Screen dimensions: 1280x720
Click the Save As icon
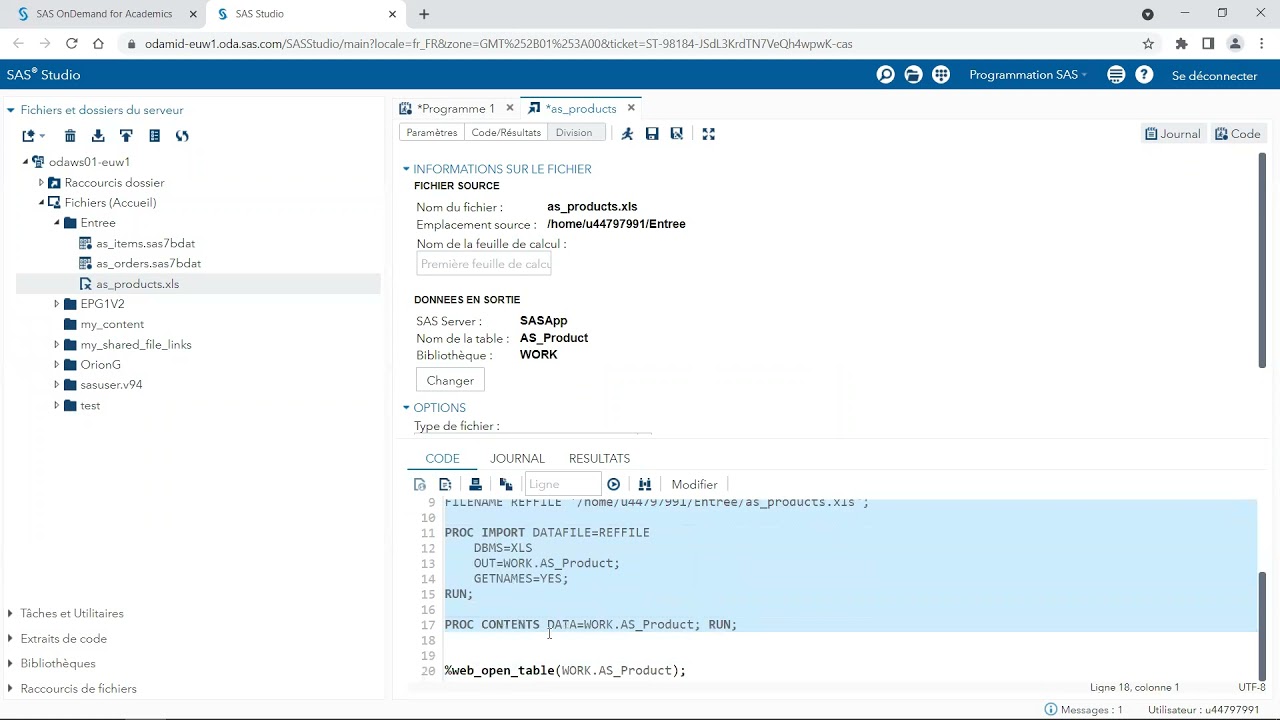pyautogui.click(x=677, y=133)
